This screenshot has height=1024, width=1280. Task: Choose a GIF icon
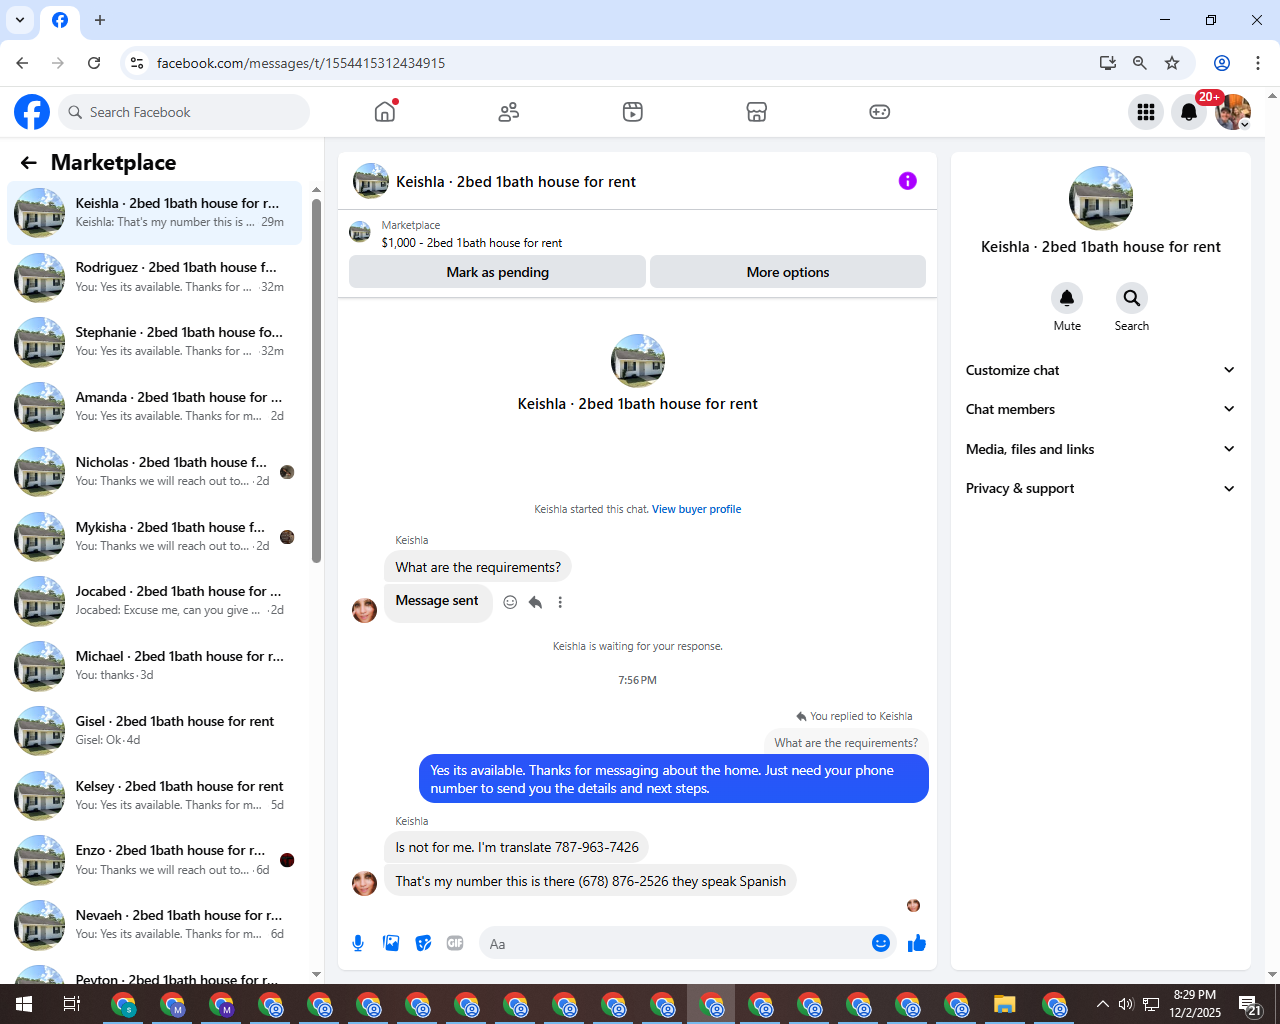pyautogui.click(x=455, y=943)
